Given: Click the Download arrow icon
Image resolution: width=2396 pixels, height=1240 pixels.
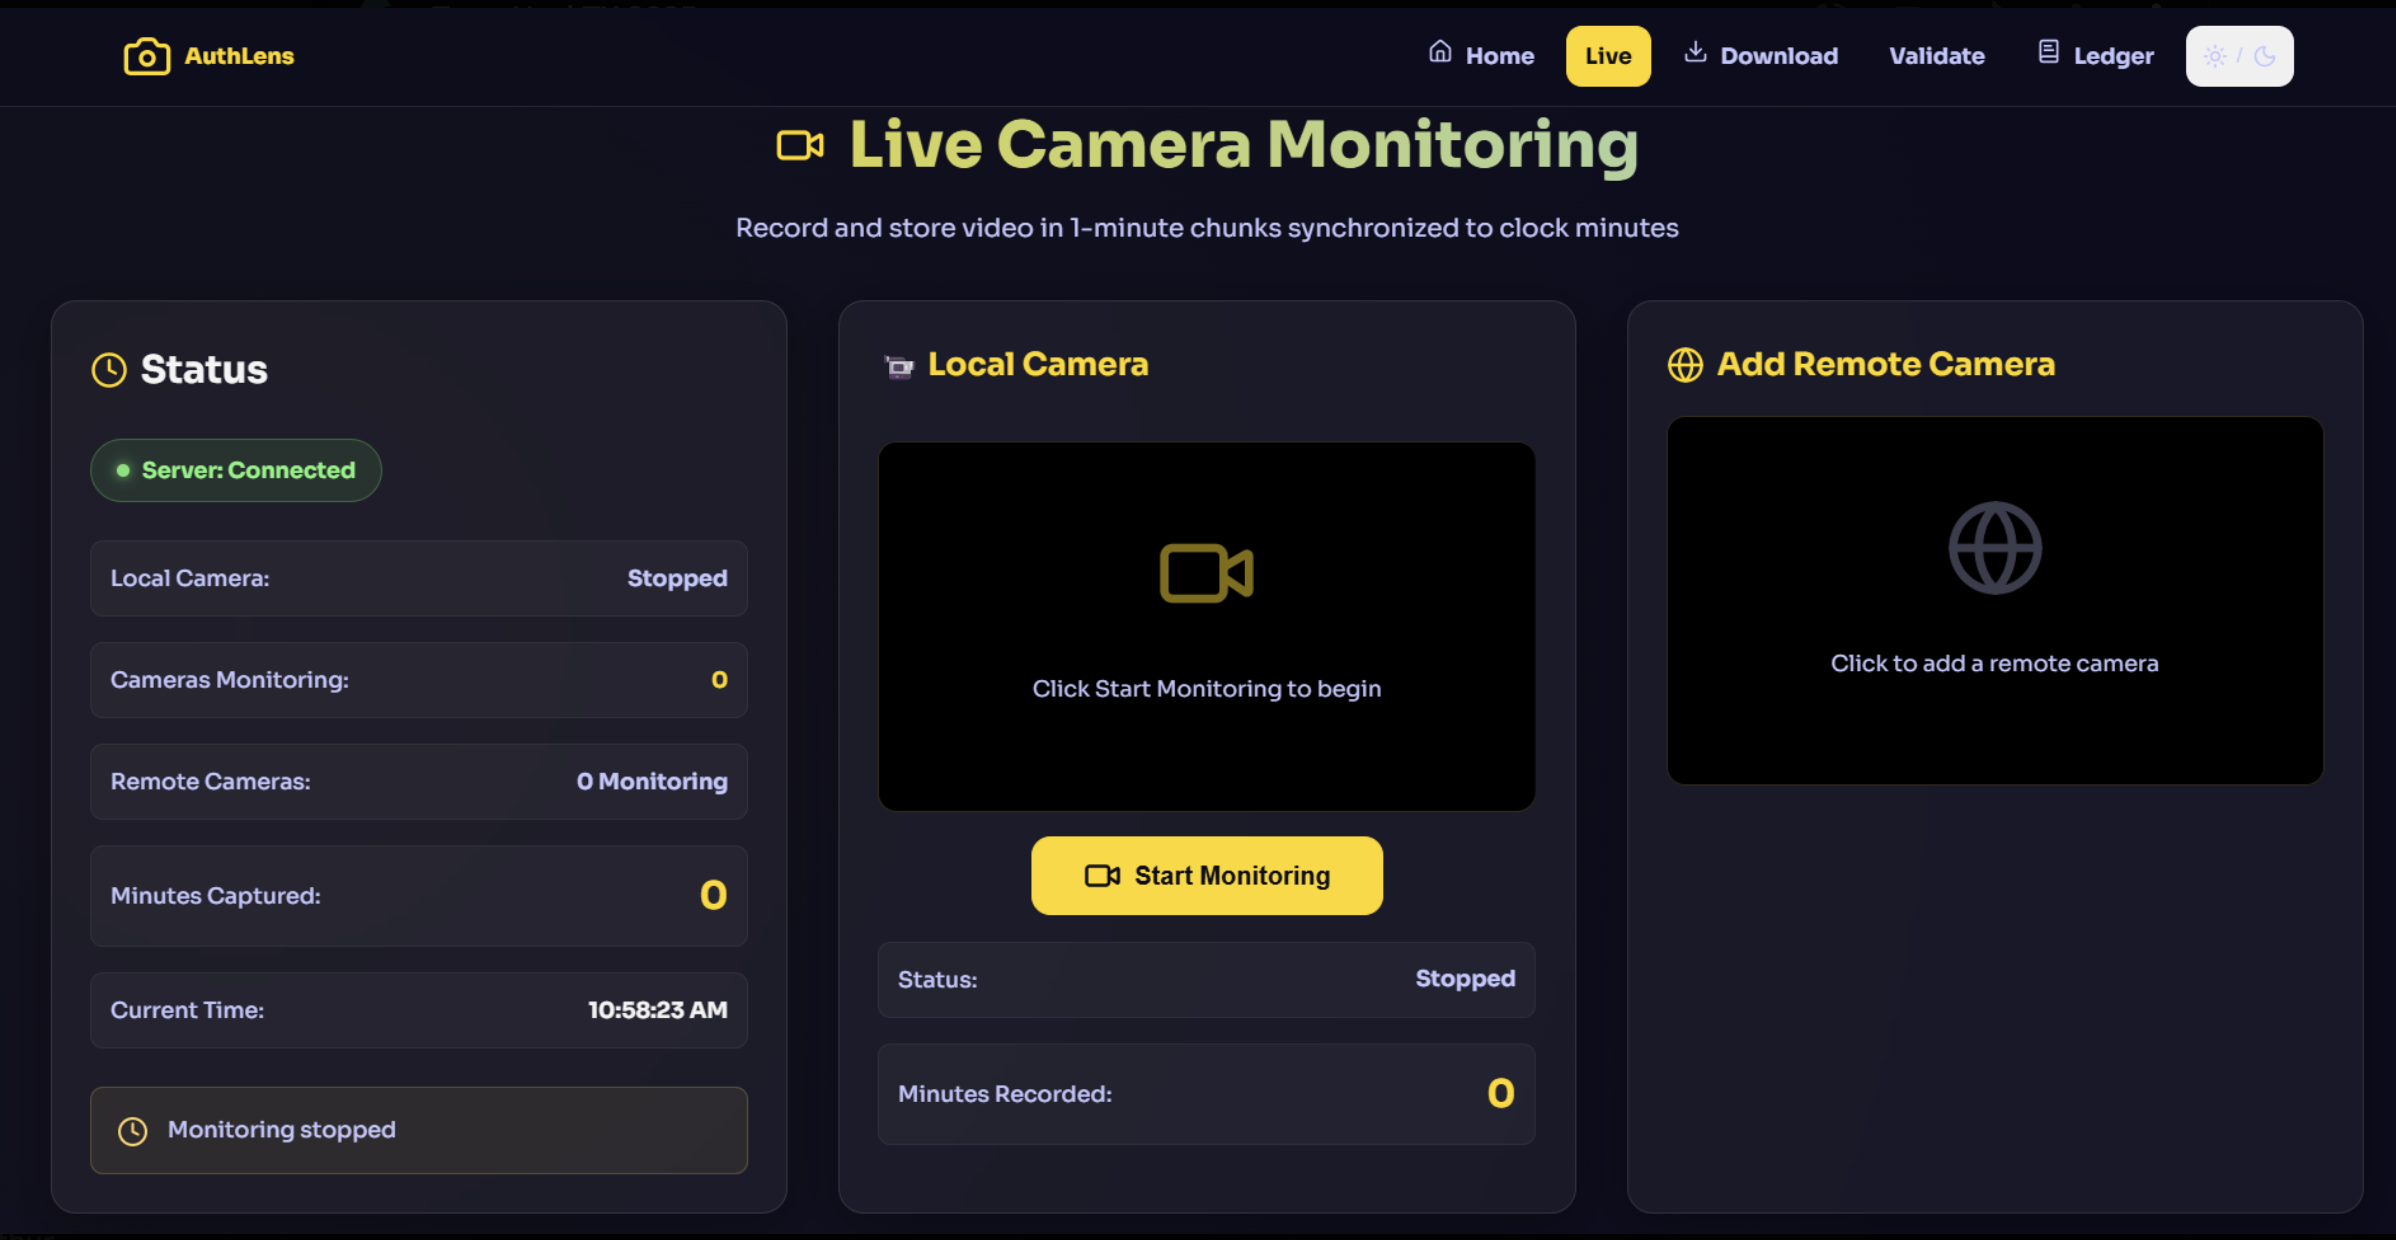Looking at the screenshot, I should (x=1694, y=52).
